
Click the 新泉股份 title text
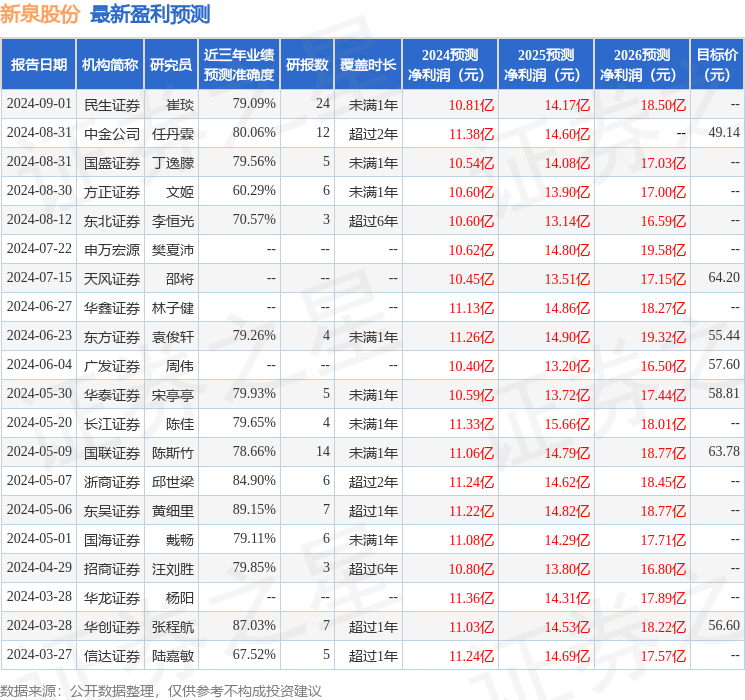tap(40, 14)
